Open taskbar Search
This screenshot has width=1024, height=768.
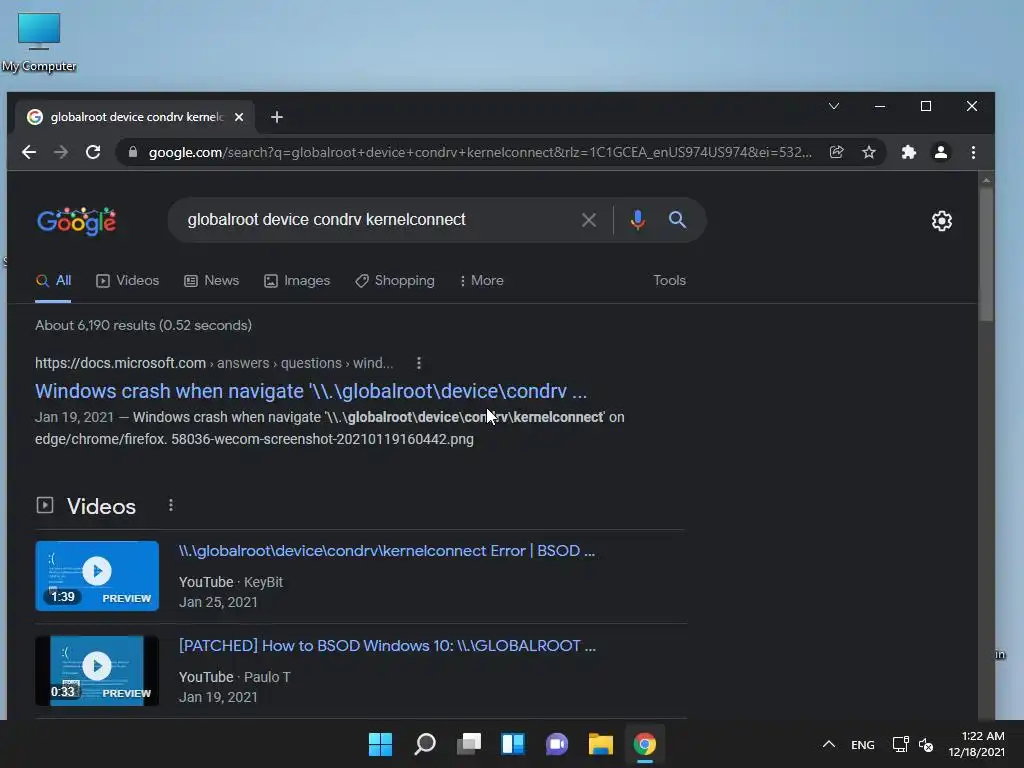coord(424,744)
